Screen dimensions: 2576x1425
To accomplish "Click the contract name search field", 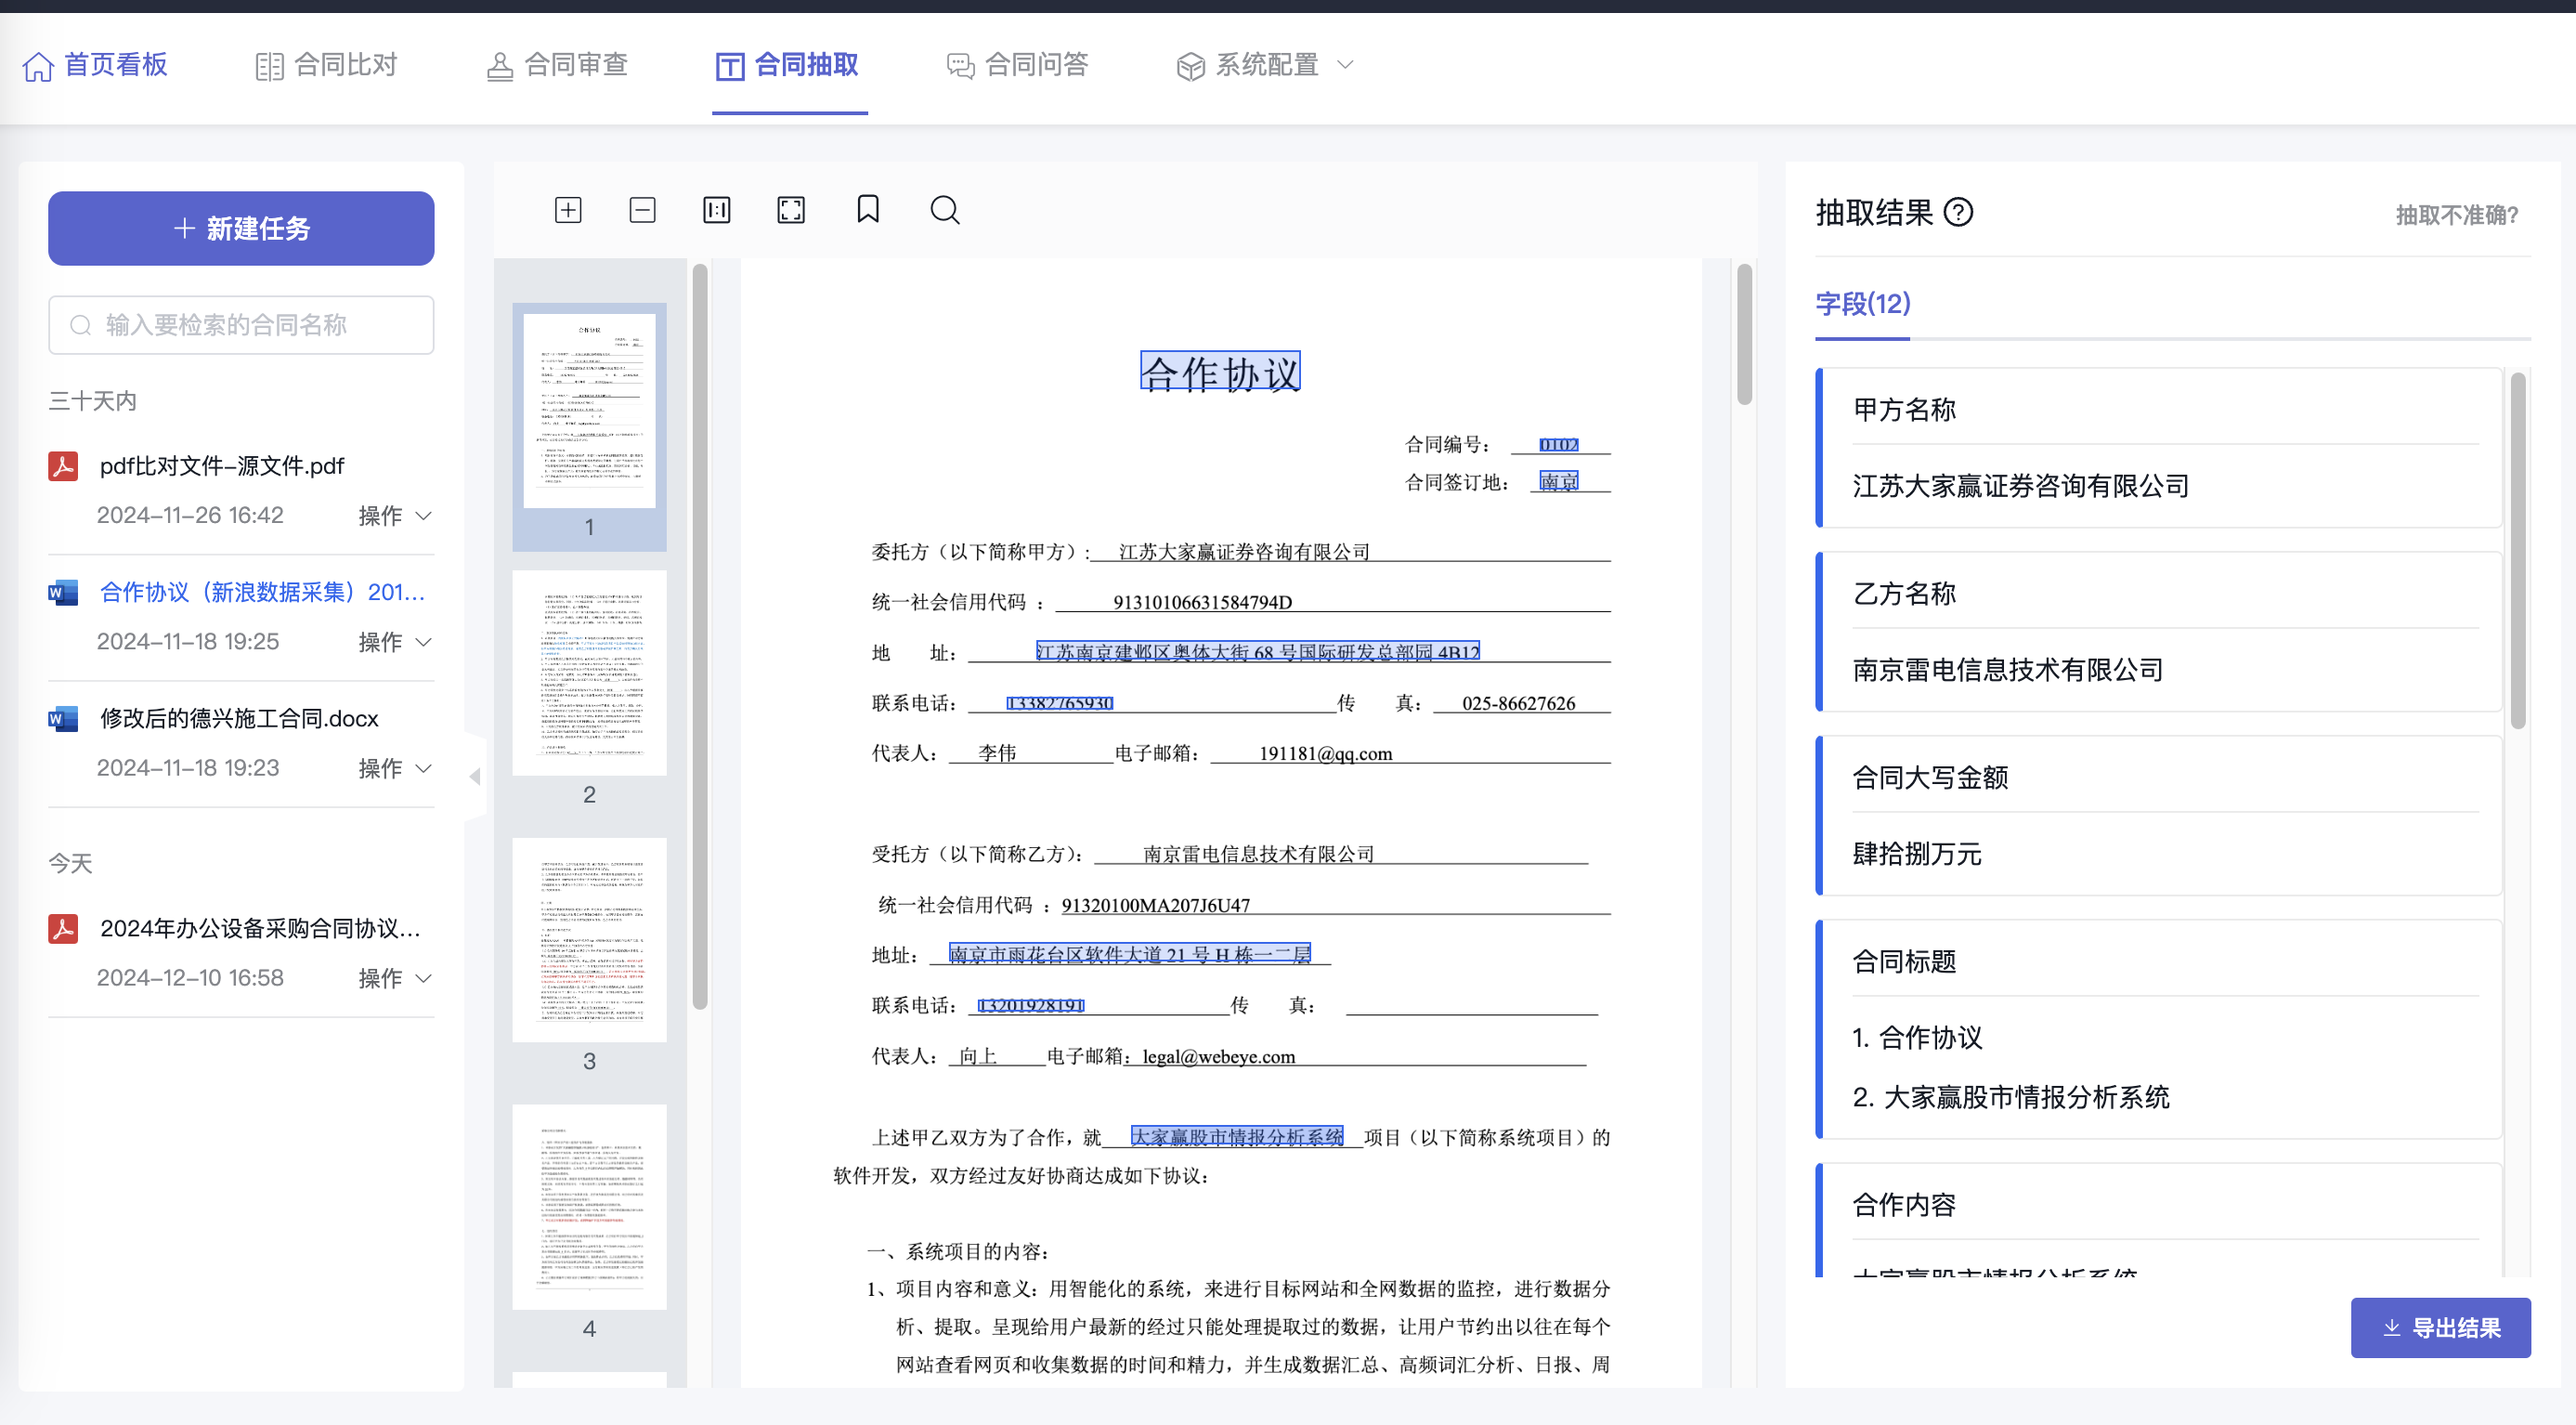I will pyautogui.click(x=241, y=325).
